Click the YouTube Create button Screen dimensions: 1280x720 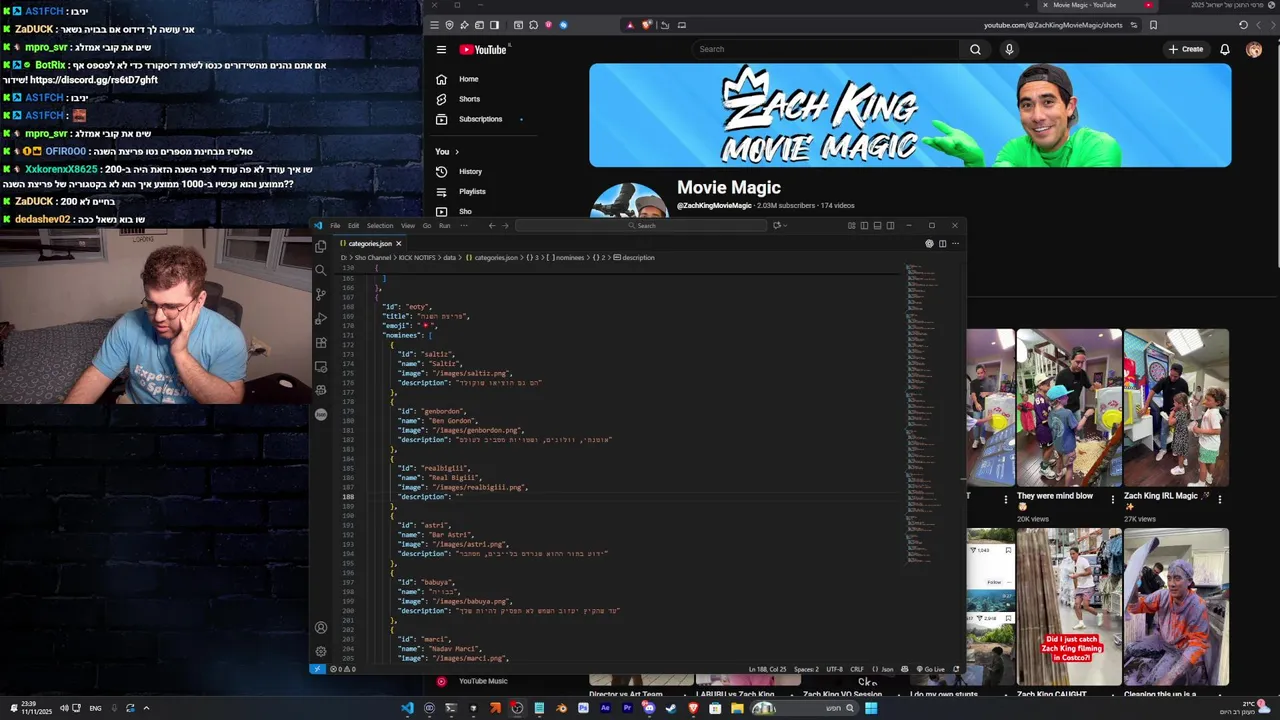click(1186, 49)
